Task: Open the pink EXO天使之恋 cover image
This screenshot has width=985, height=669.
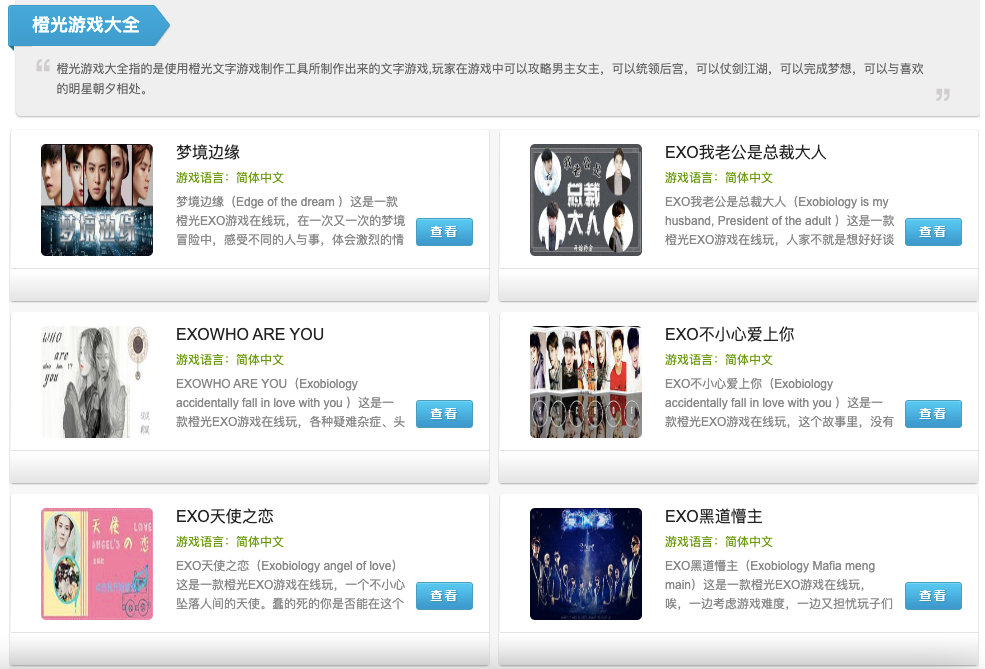Action: (x=97, y=564)
